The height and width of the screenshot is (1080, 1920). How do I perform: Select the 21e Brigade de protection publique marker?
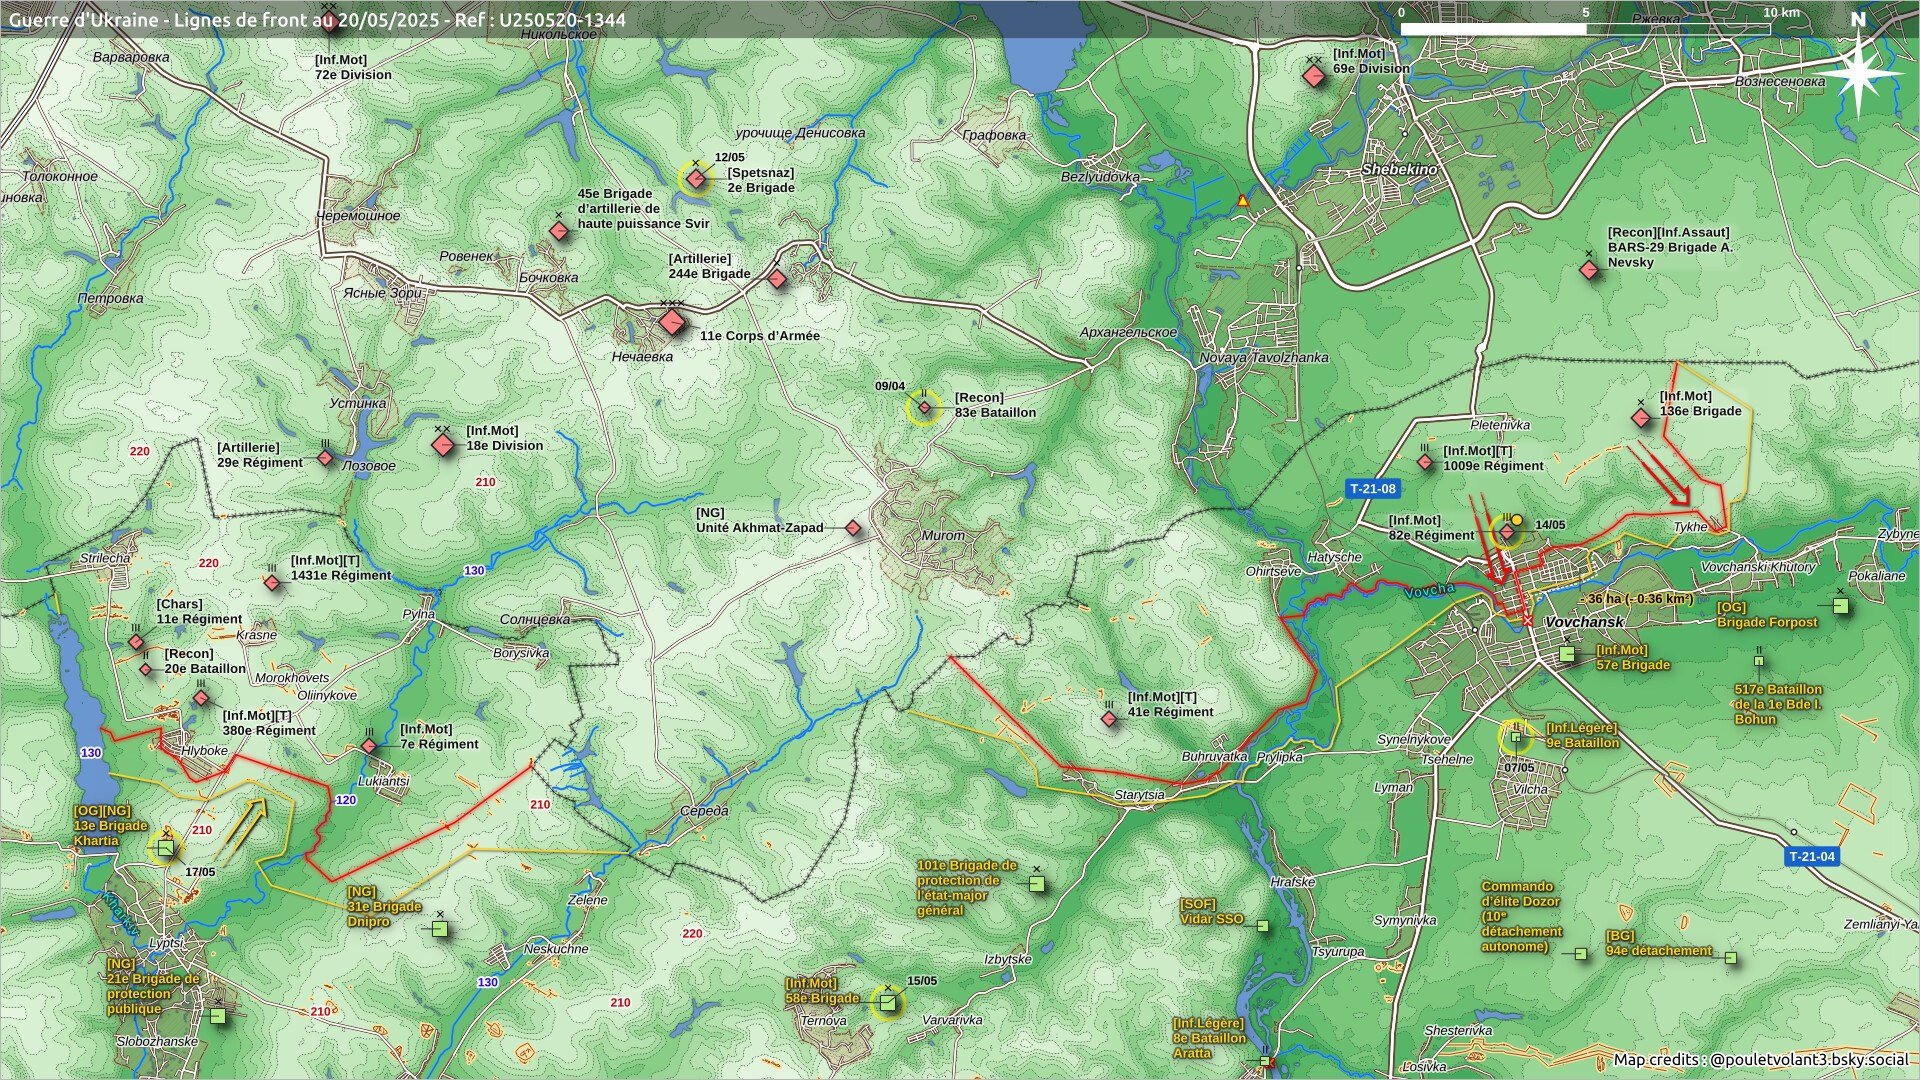coord(217,1015)
